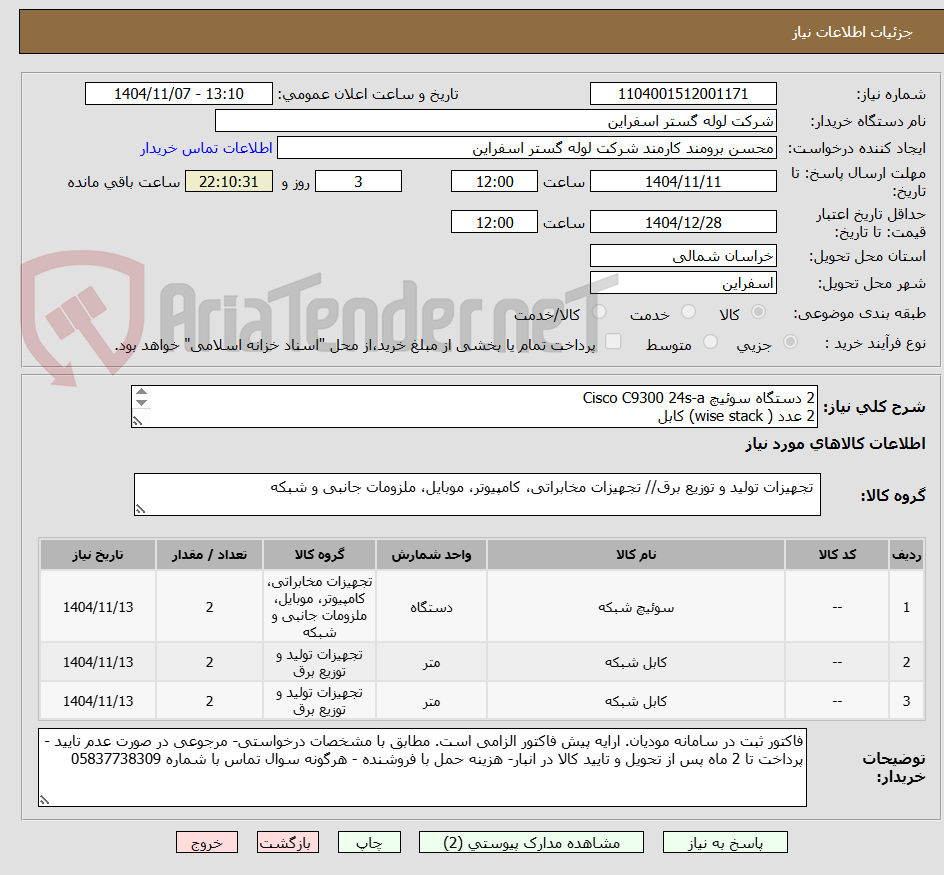
Task: Click the چاپ print button
Action: coord(369,842)
